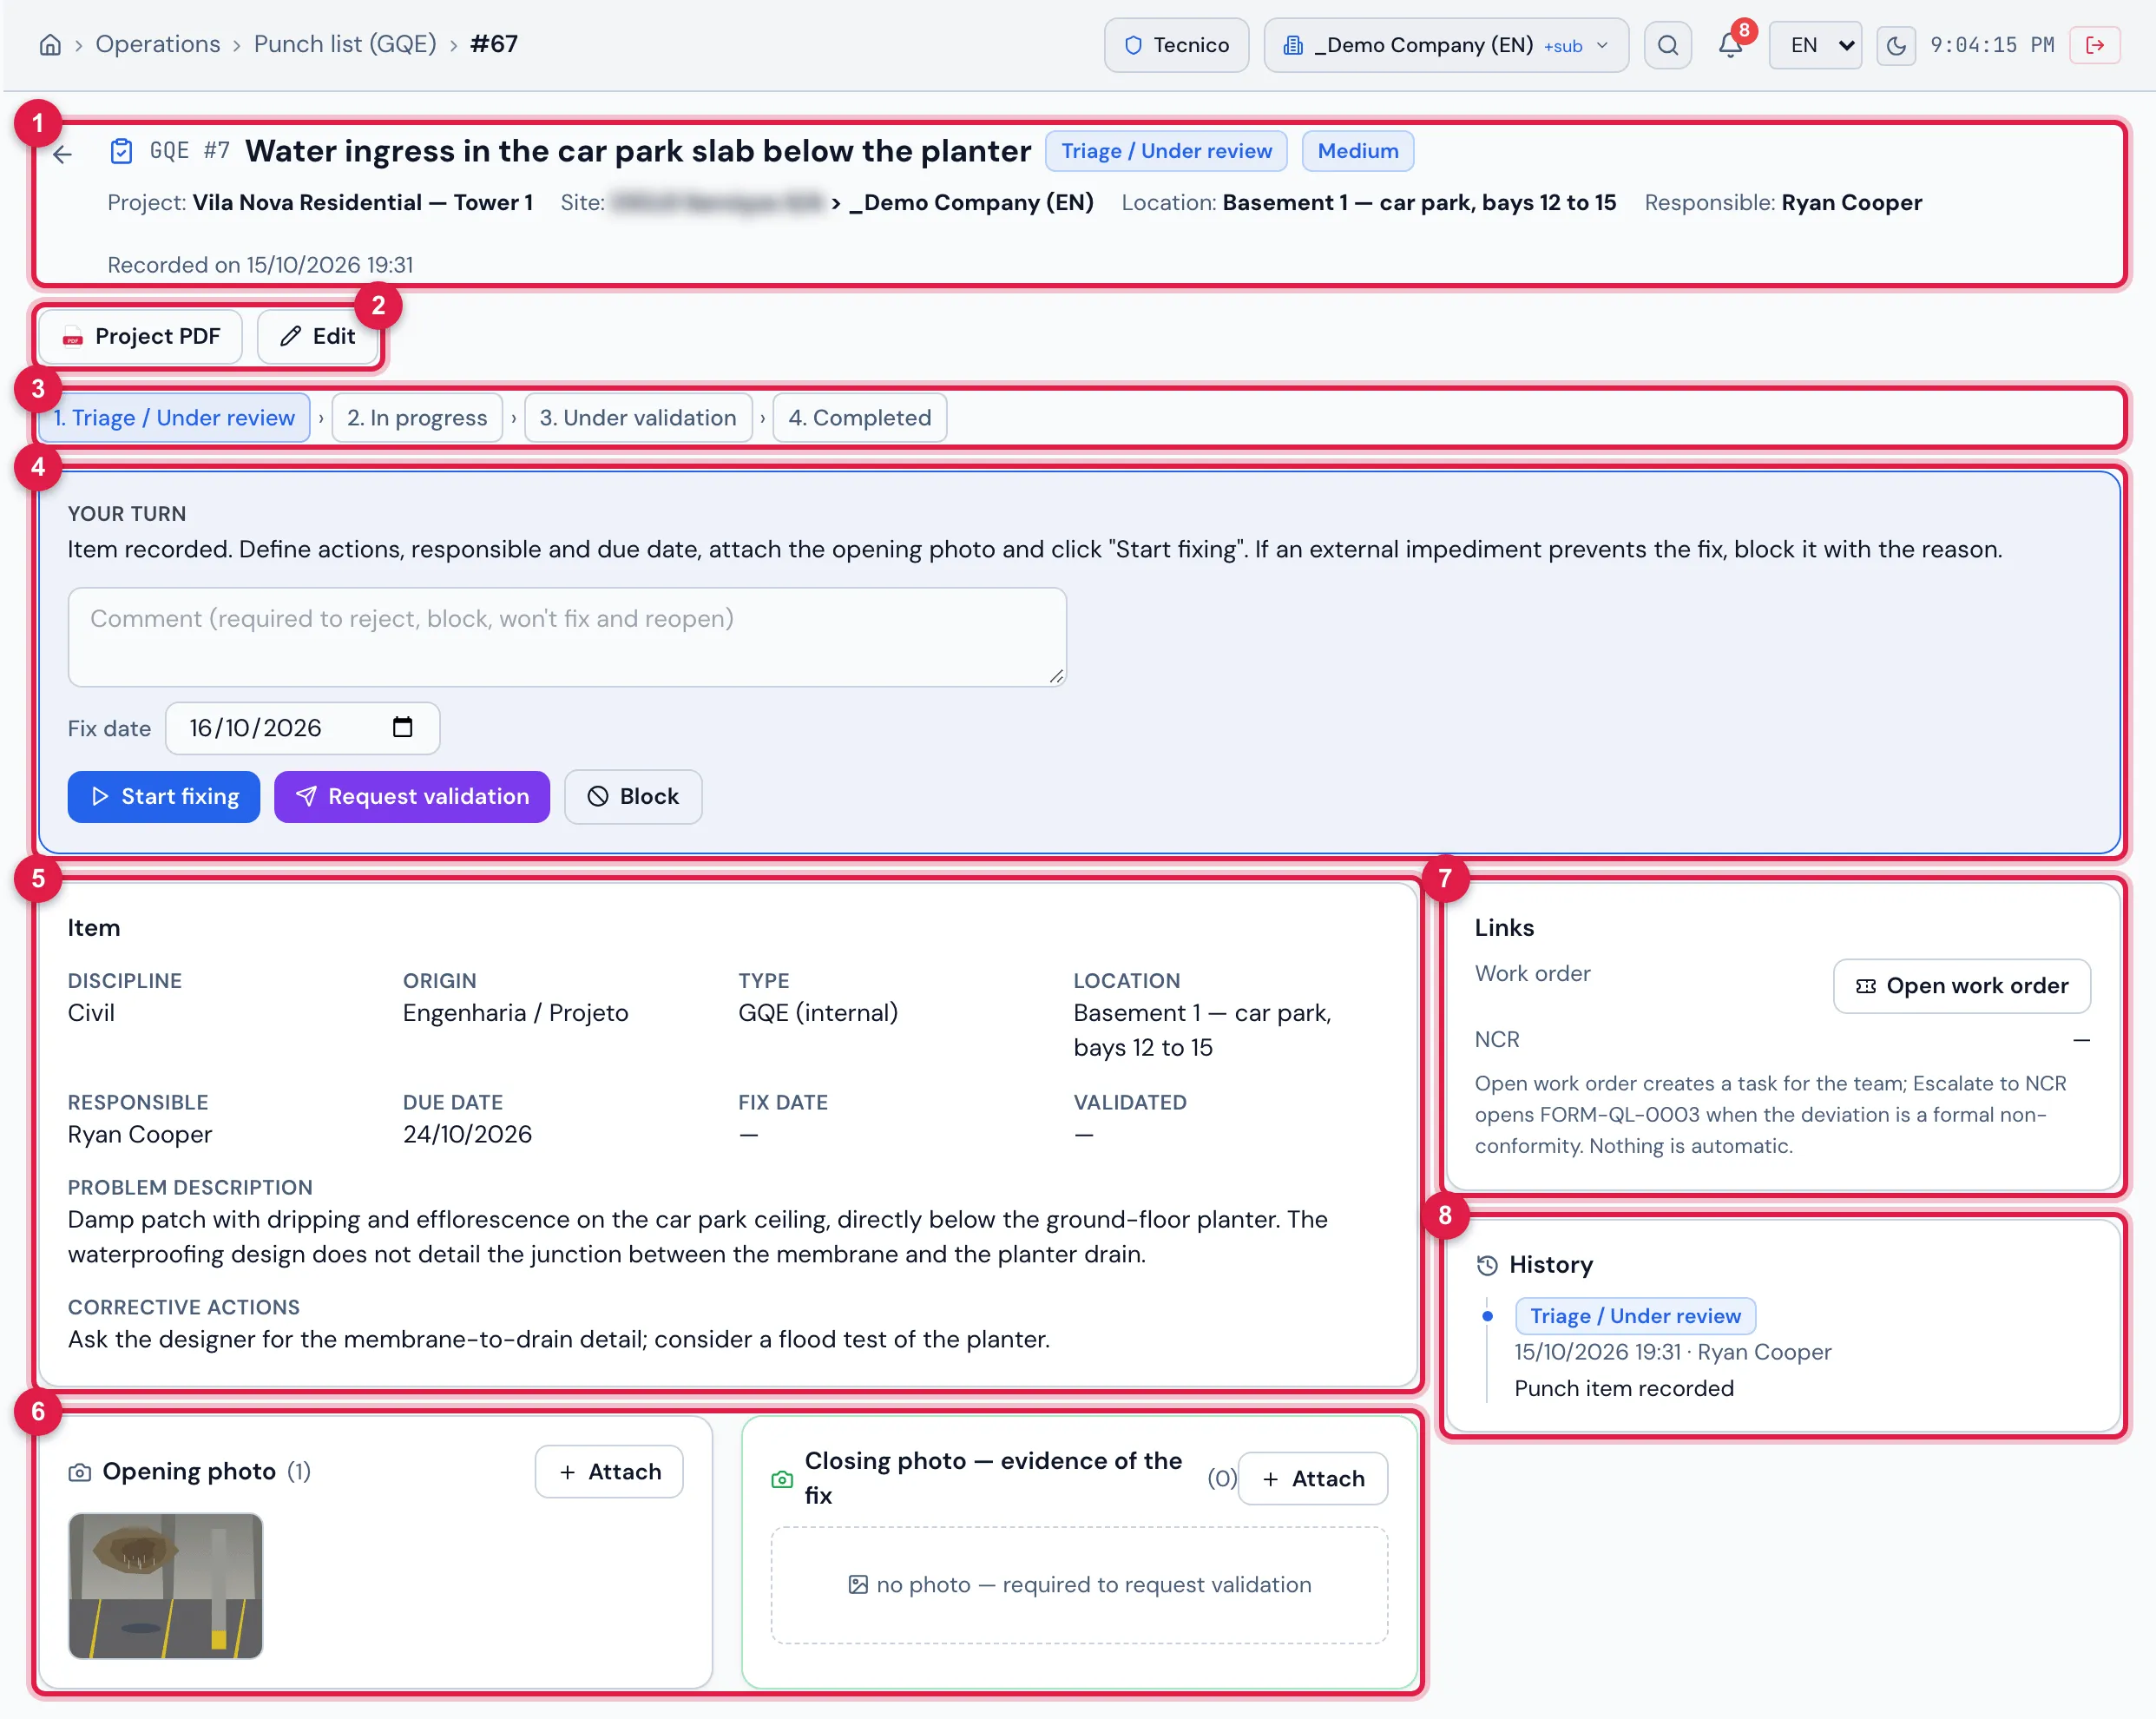Click the GQE clipboard icon by title
Image resolution: width=2156 pixels, height=1719 pixels.
click(x=121, y=151)
